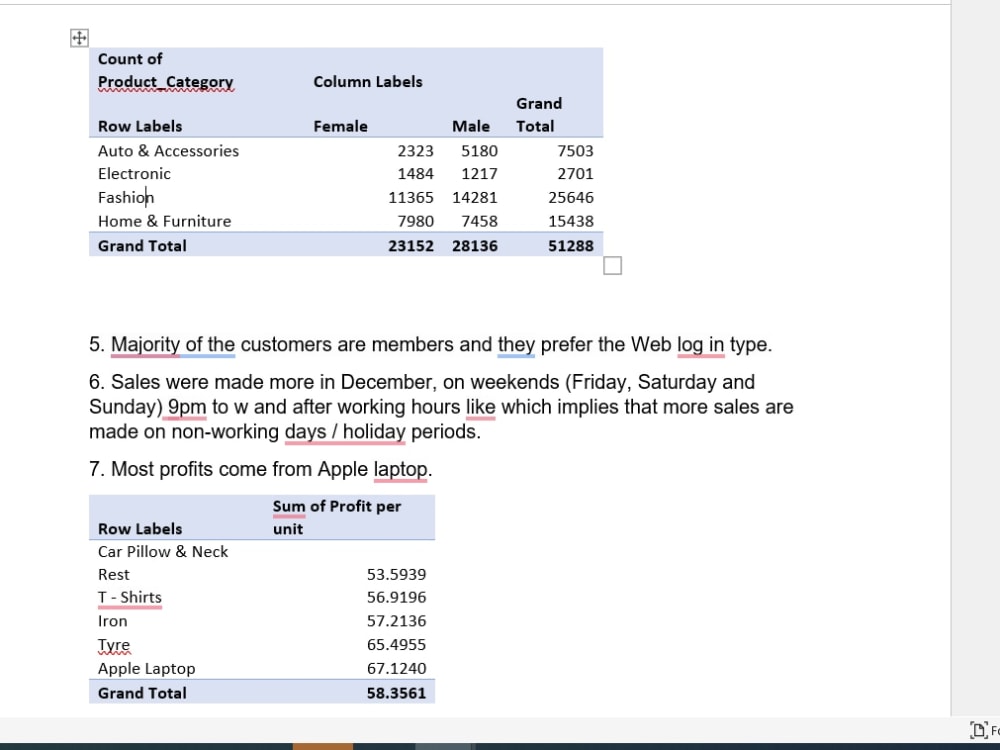Click 'Sum of Profit per unit' header

coord(337,517)
